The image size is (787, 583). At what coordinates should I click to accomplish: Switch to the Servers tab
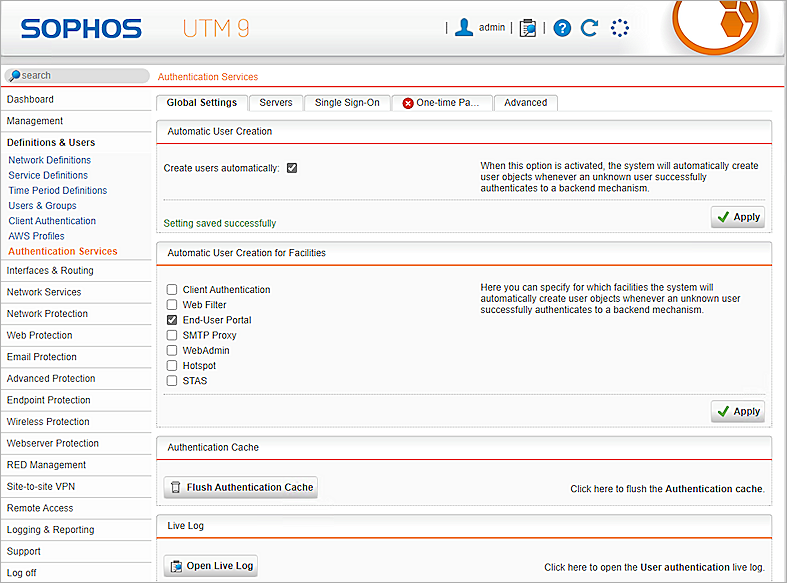(x=276, y=103)
